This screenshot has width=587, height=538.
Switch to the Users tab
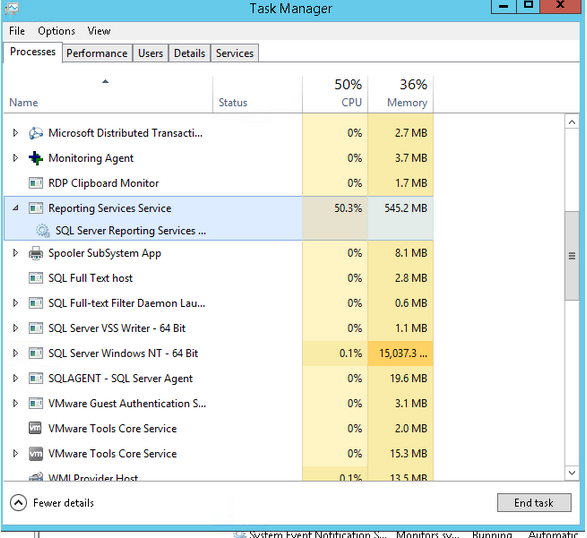pos(150,53)
